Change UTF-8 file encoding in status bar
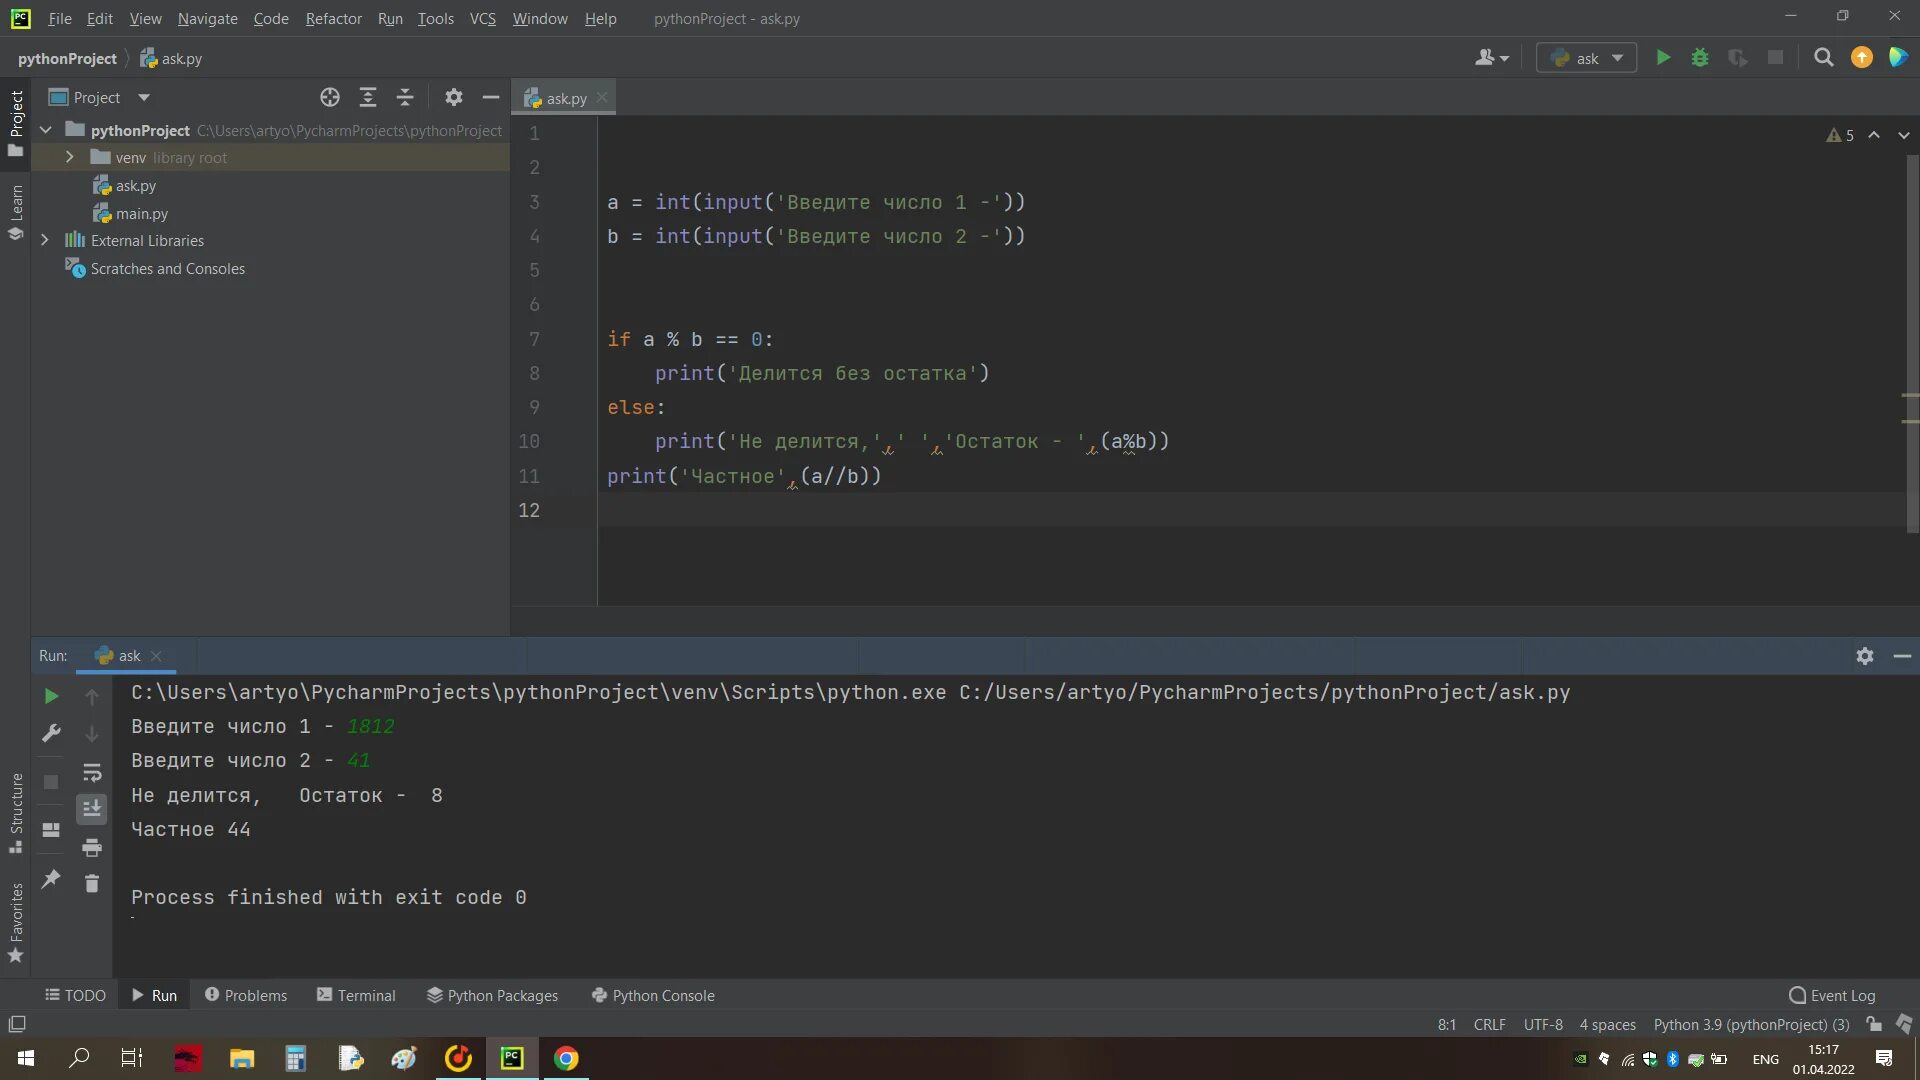Viewport: 1920px width, 1080px height. point(1543,1024)
